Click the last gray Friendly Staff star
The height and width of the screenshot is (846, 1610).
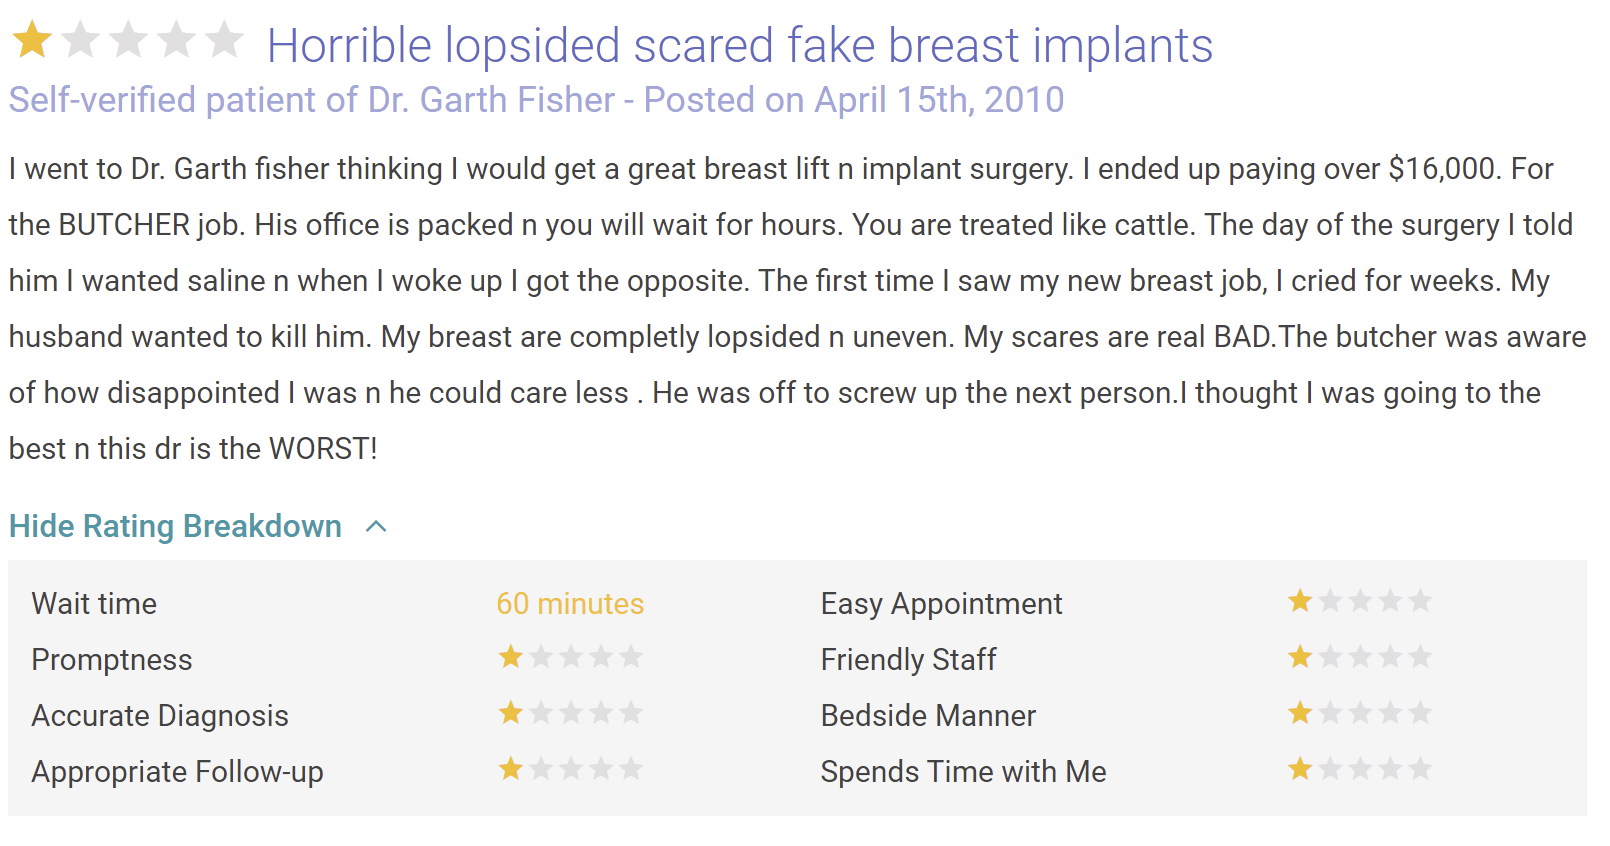coord(1420,657)
